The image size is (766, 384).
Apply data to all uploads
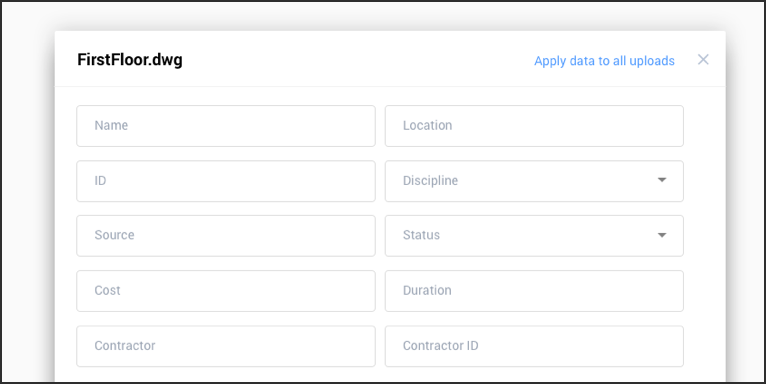tap(604, 61)
